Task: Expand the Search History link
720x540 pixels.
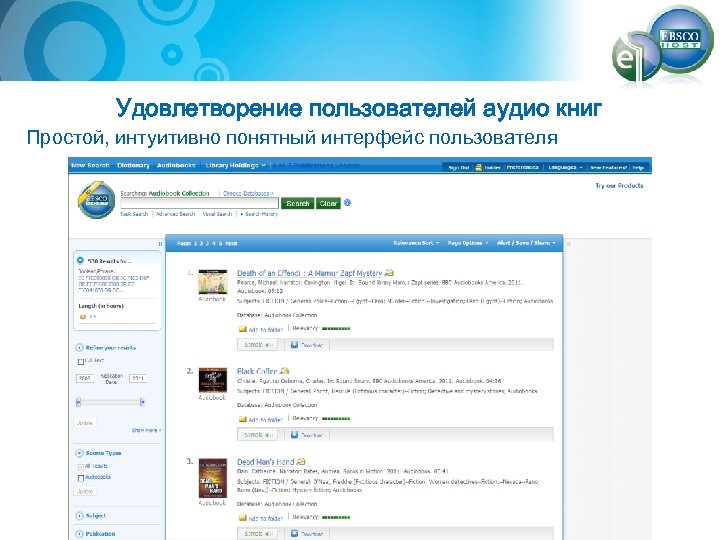Action: pos(259,214)
